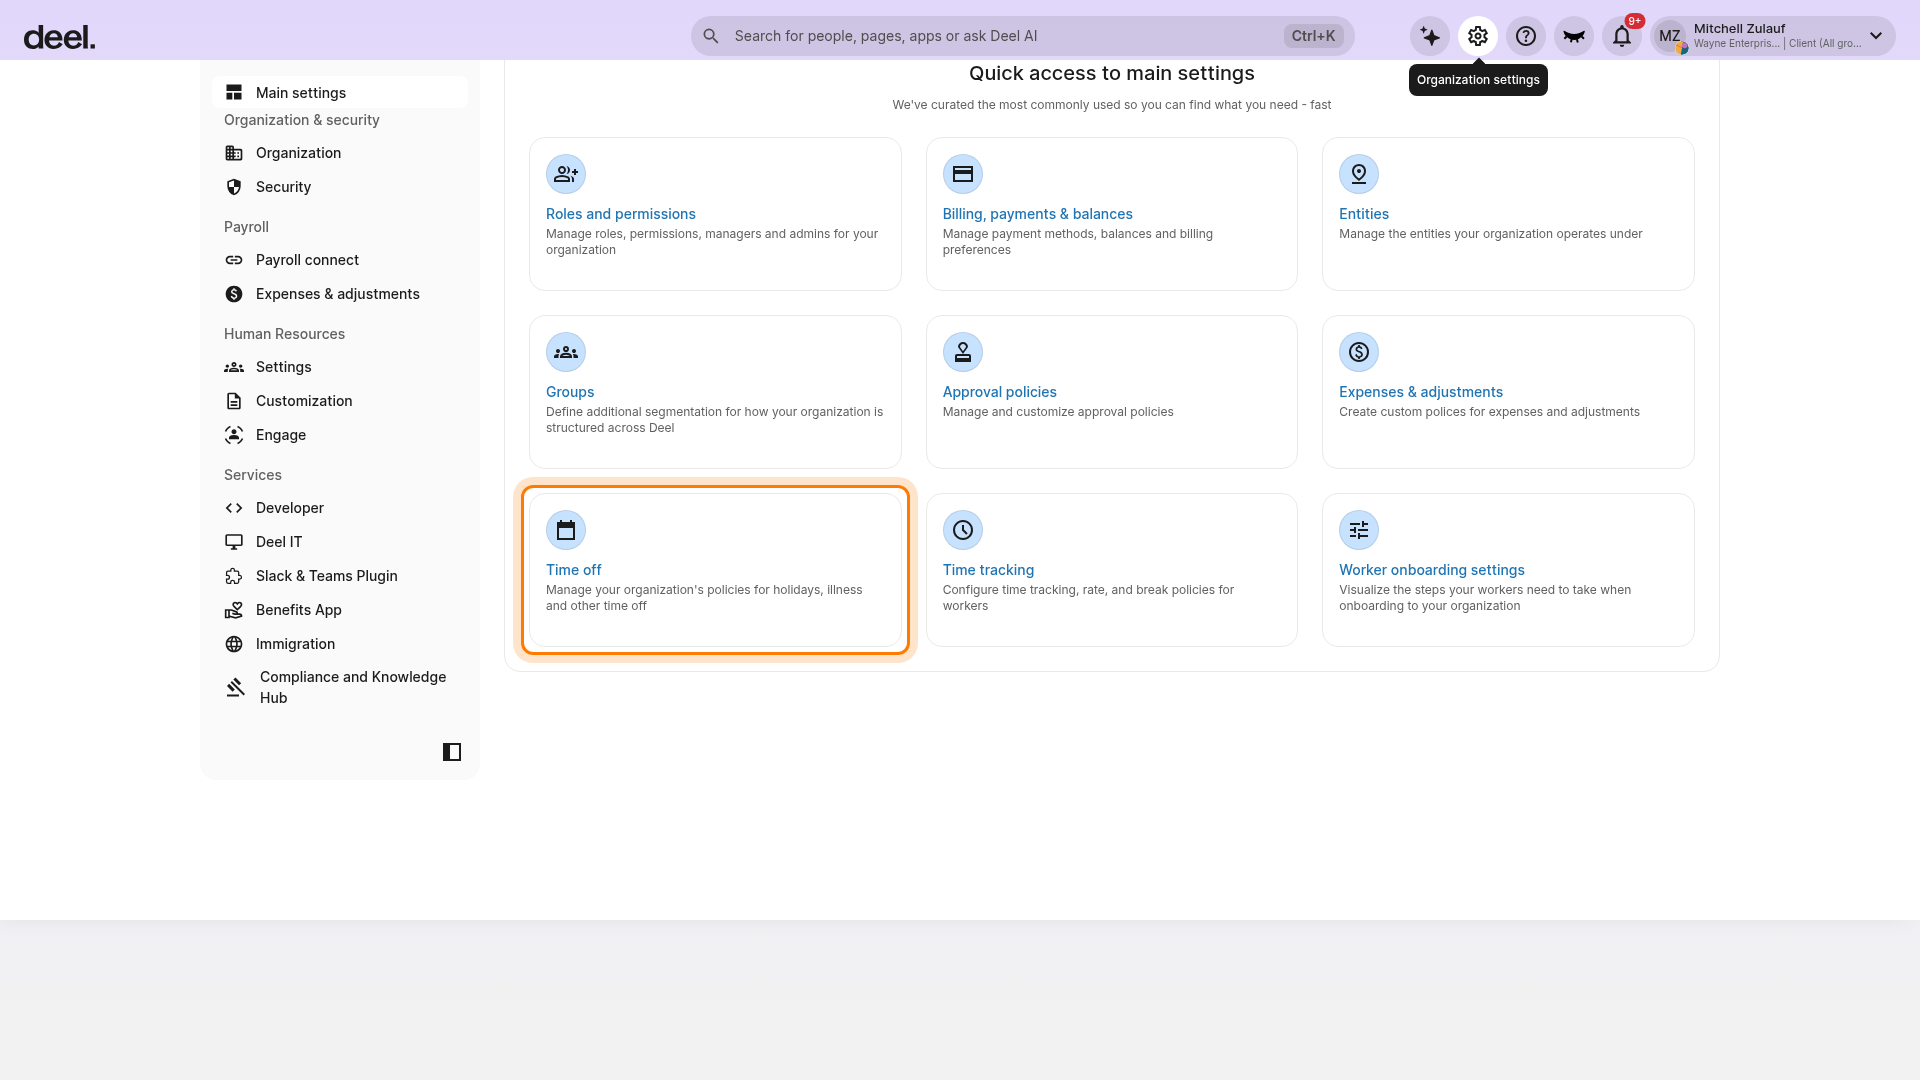1920x1080 pixels.
Task: Click the Organization building icon
Action: point(234,153)
